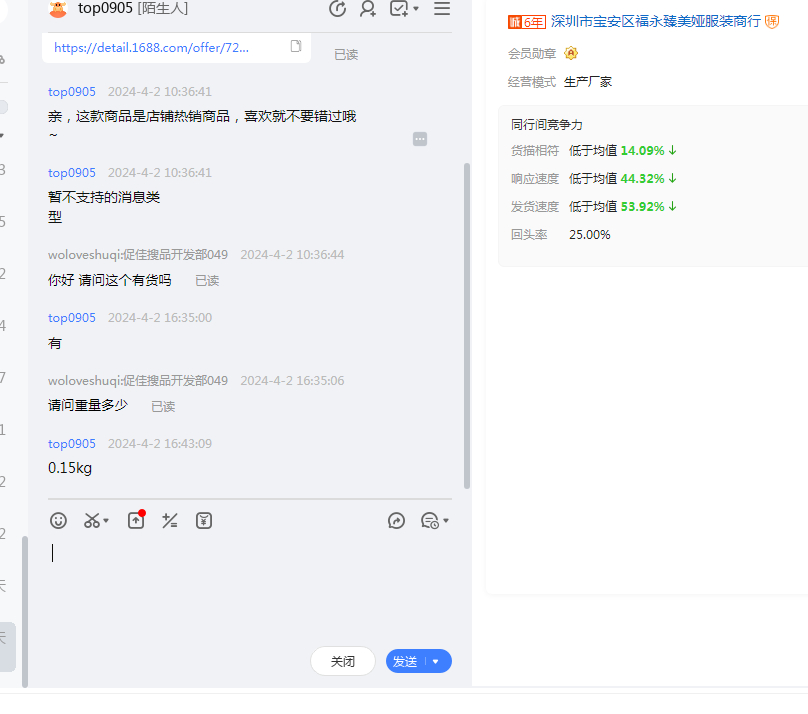The width and height of the screenshot is (808, 714).
Task: Open the plus-slash quick phrases icon
Action: pos(170,520)
